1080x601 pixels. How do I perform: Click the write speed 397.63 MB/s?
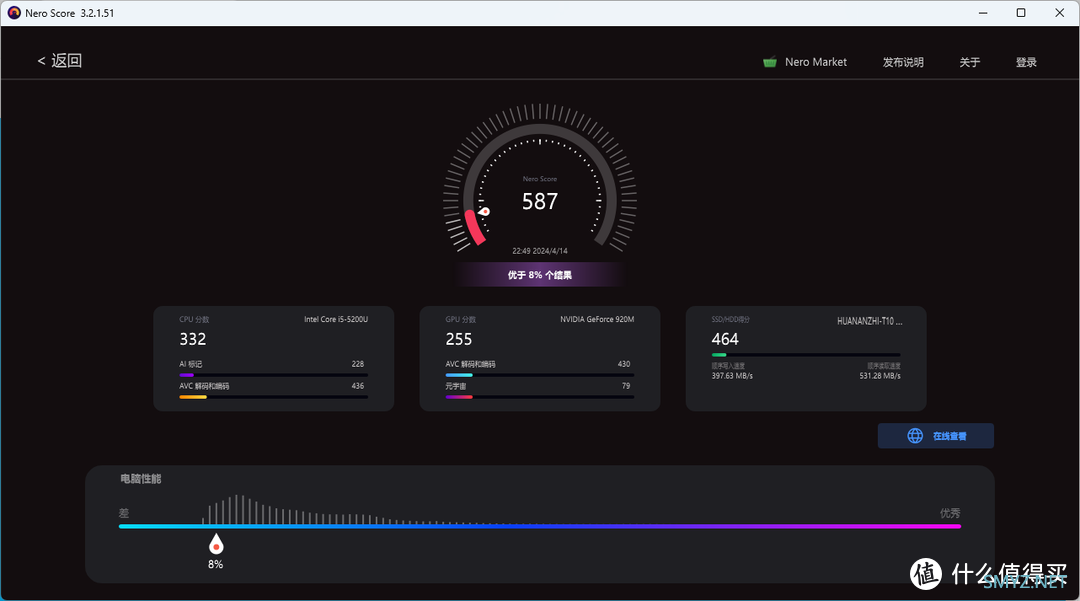tap(732, 376)
